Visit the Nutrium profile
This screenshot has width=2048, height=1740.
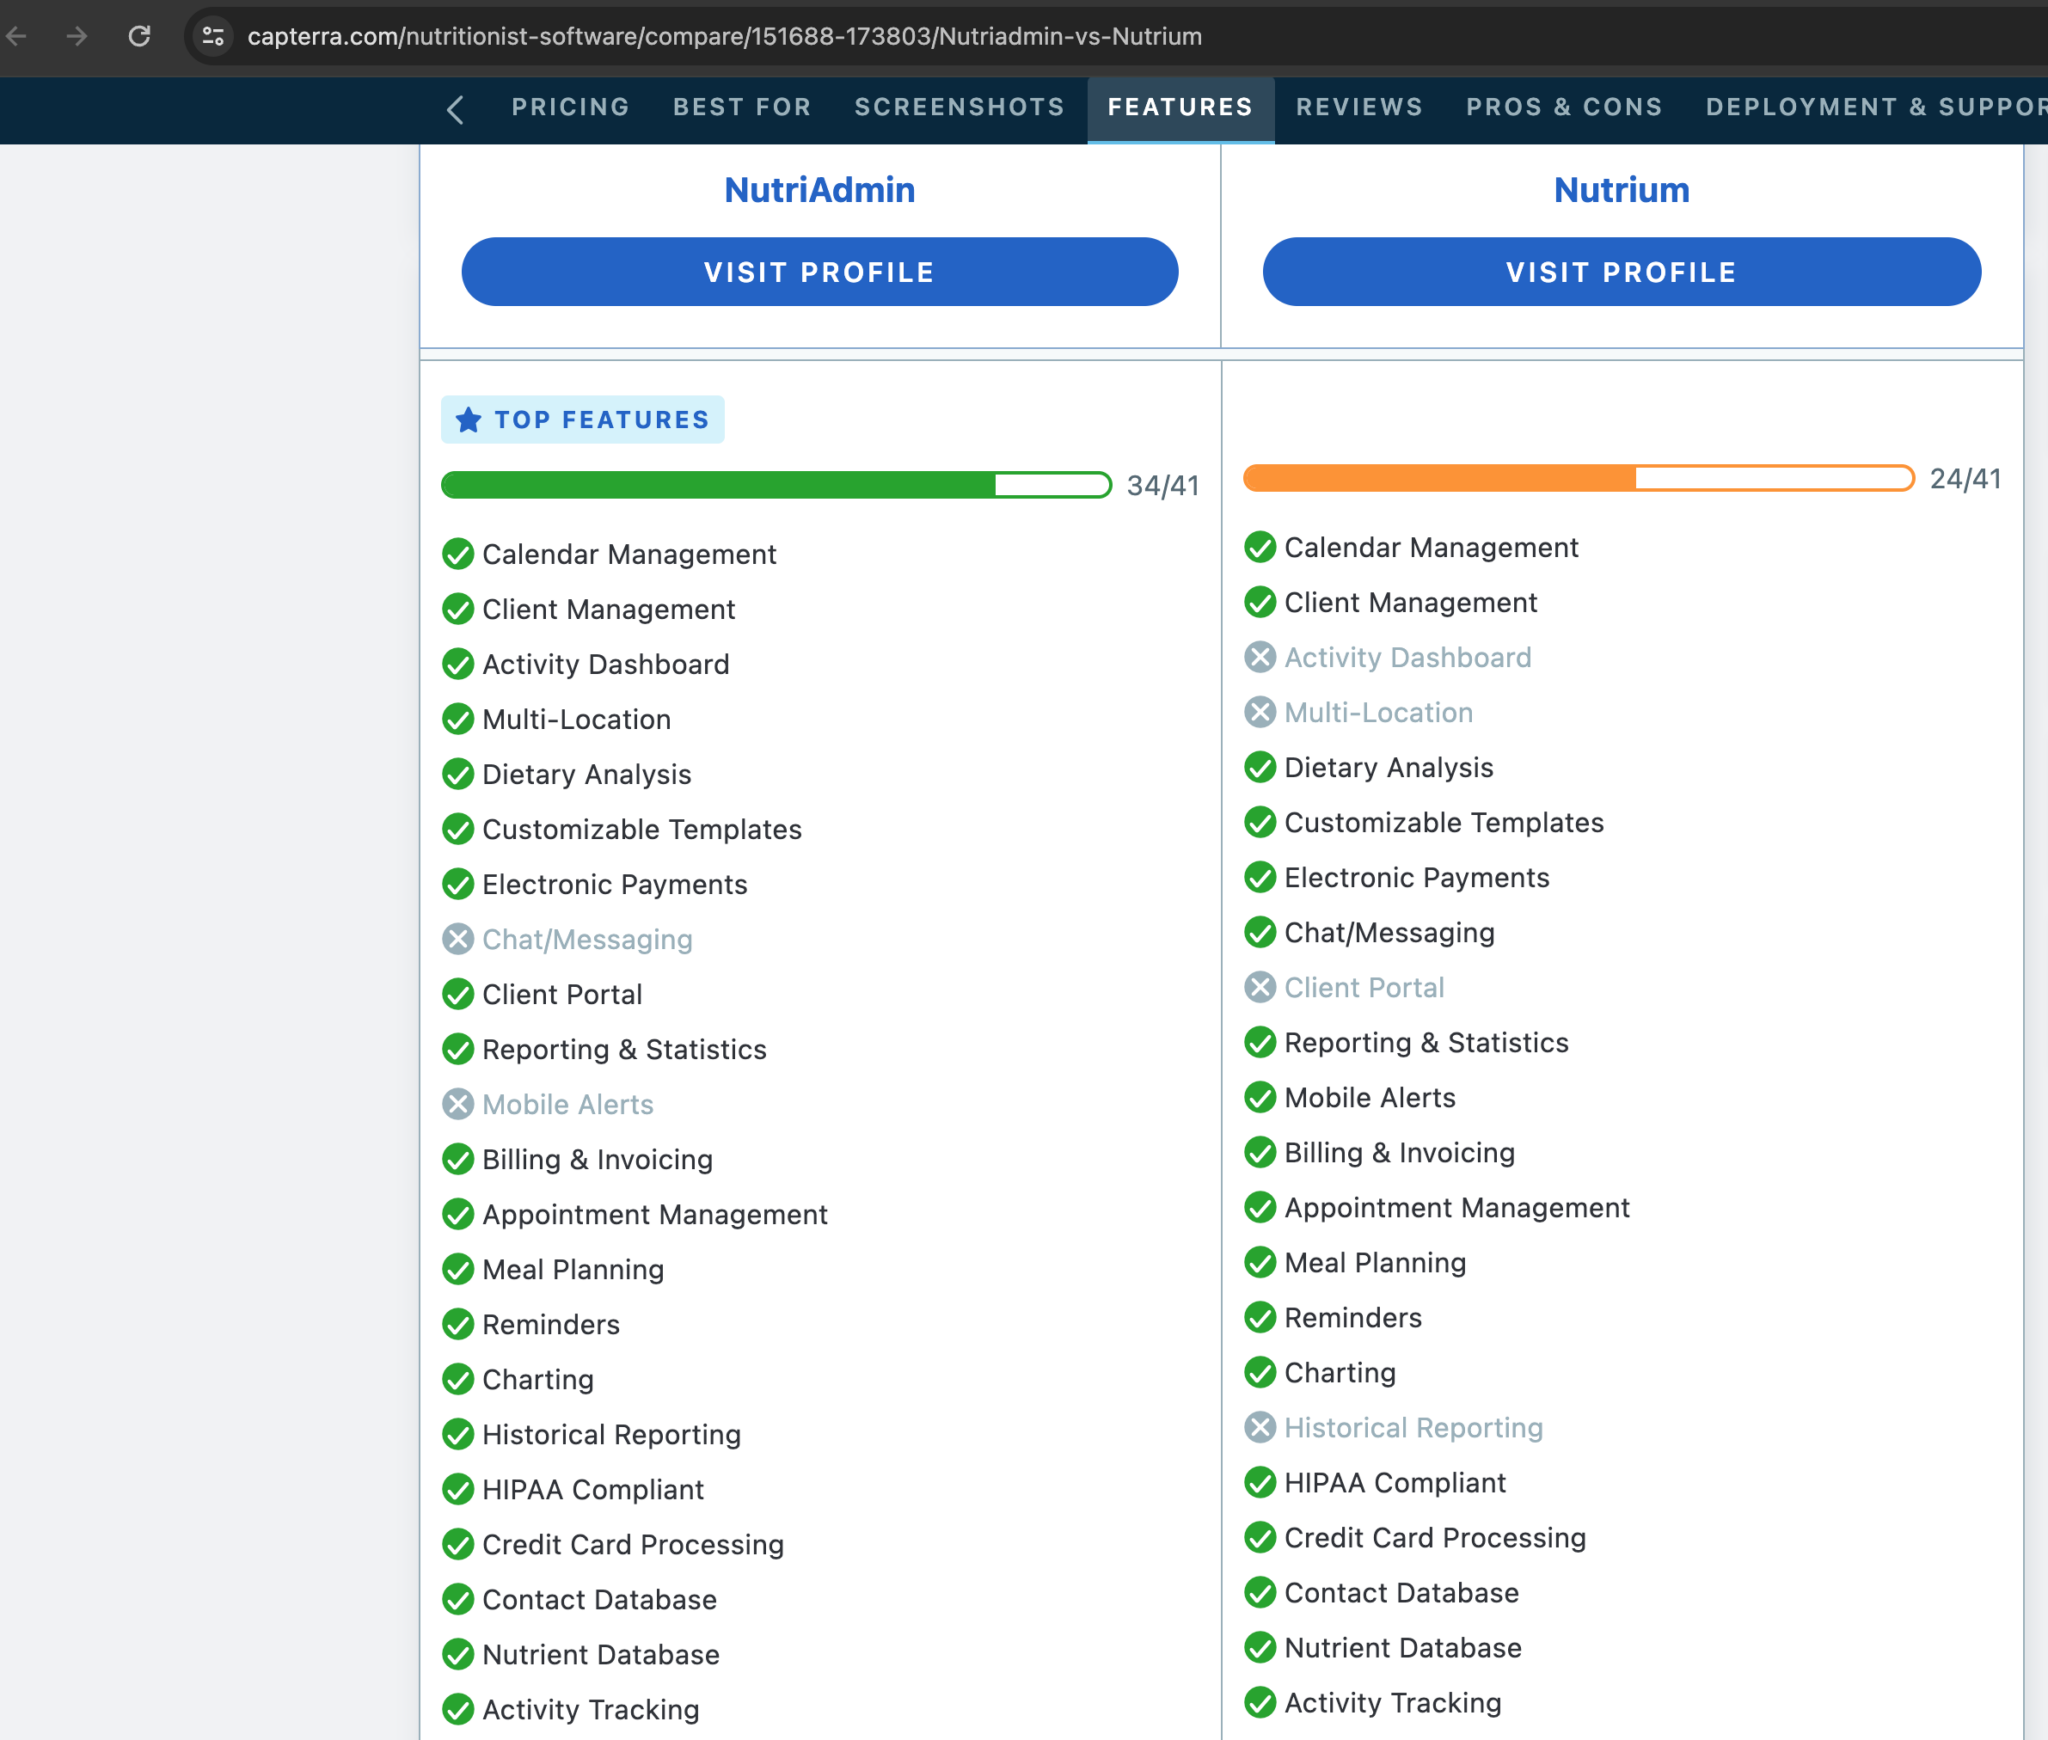click(1621, 271)
